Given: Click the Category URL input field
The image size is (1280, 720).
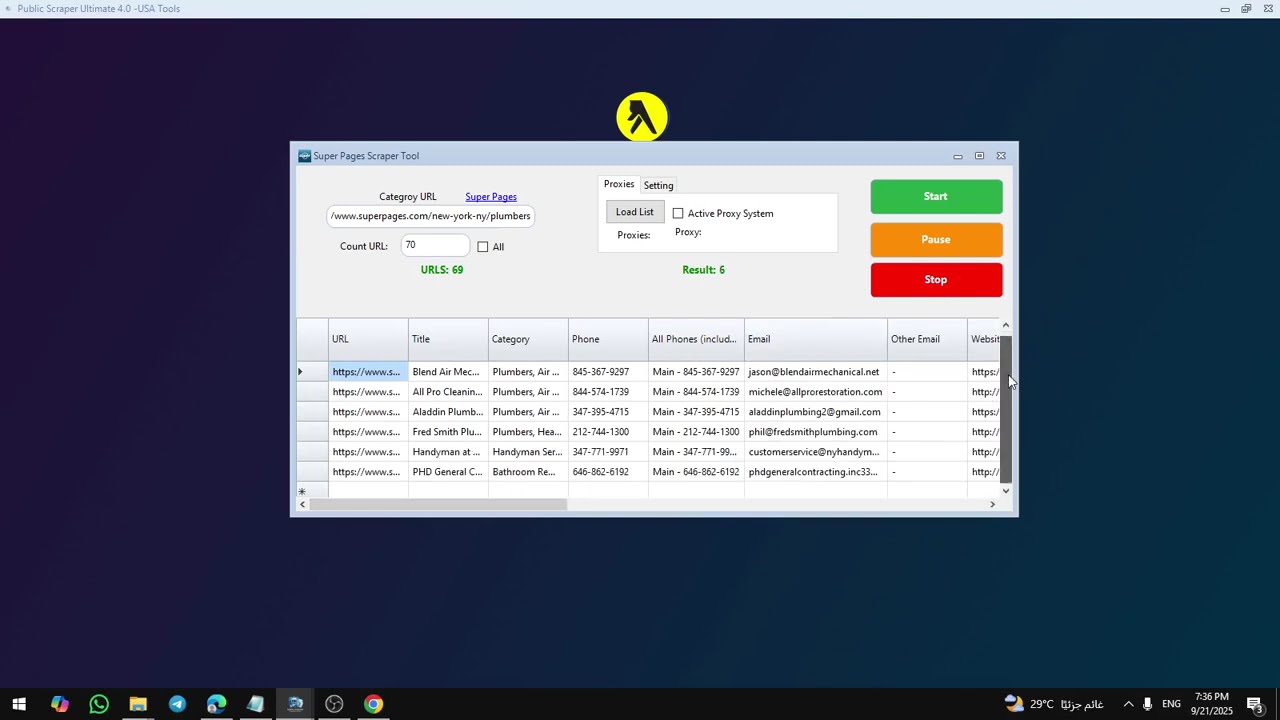Looking at the screenshot, I should 431,216.
